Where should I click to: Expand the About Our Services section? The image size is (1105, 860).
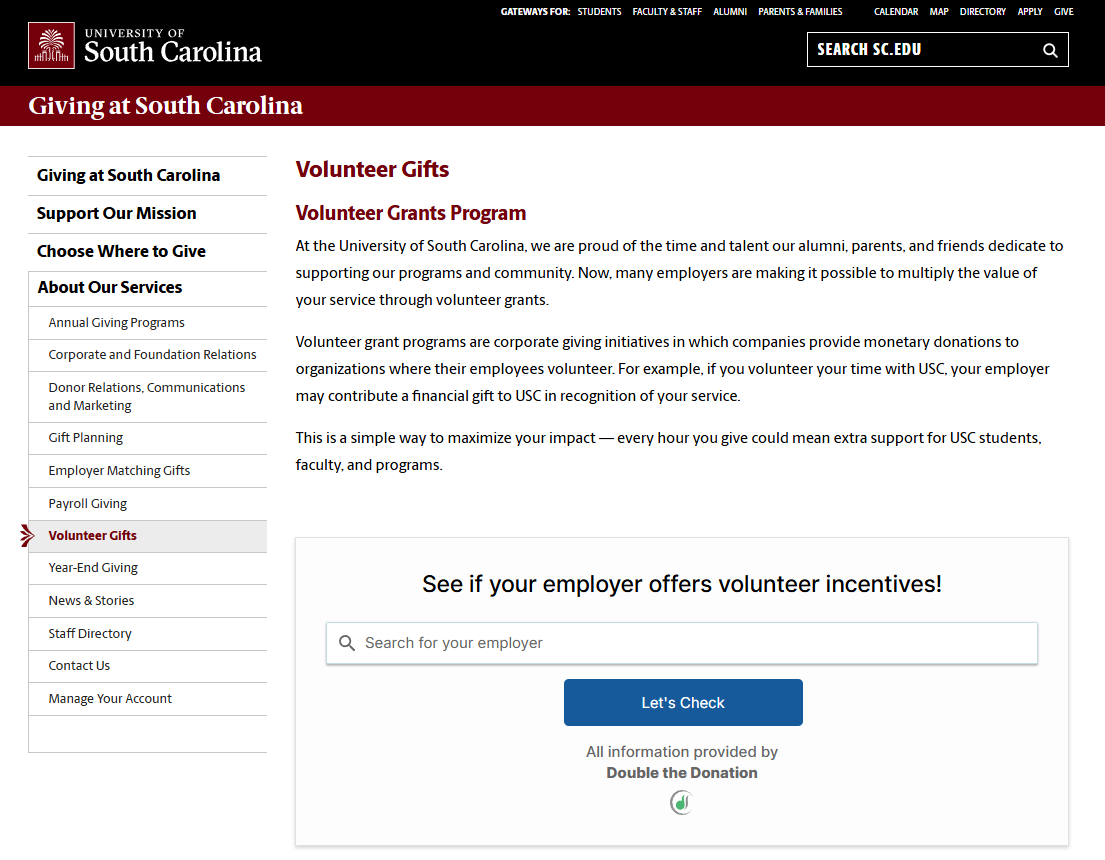coord(110,287)
